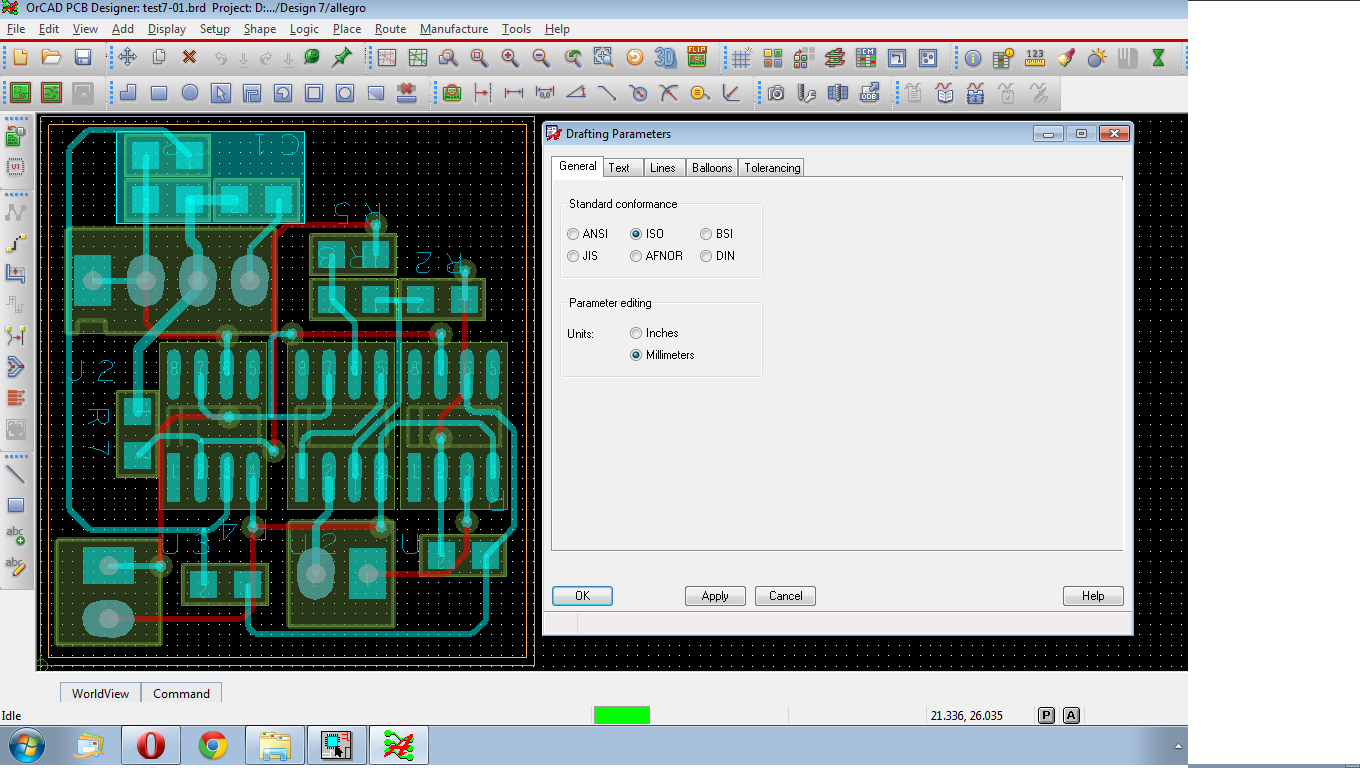The width and height of the screenshot is (1360, 768).
Task: Click the Show Element info icon
Action: click(x=973, y=58)
